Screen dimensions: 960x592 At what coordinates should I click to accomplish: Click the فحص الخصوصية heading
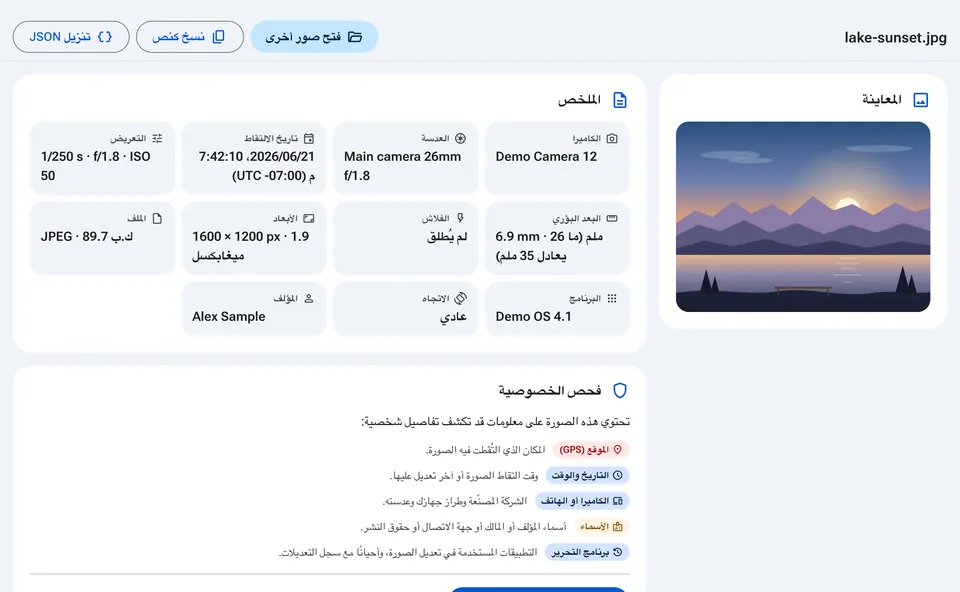click(x=550, y=391)
